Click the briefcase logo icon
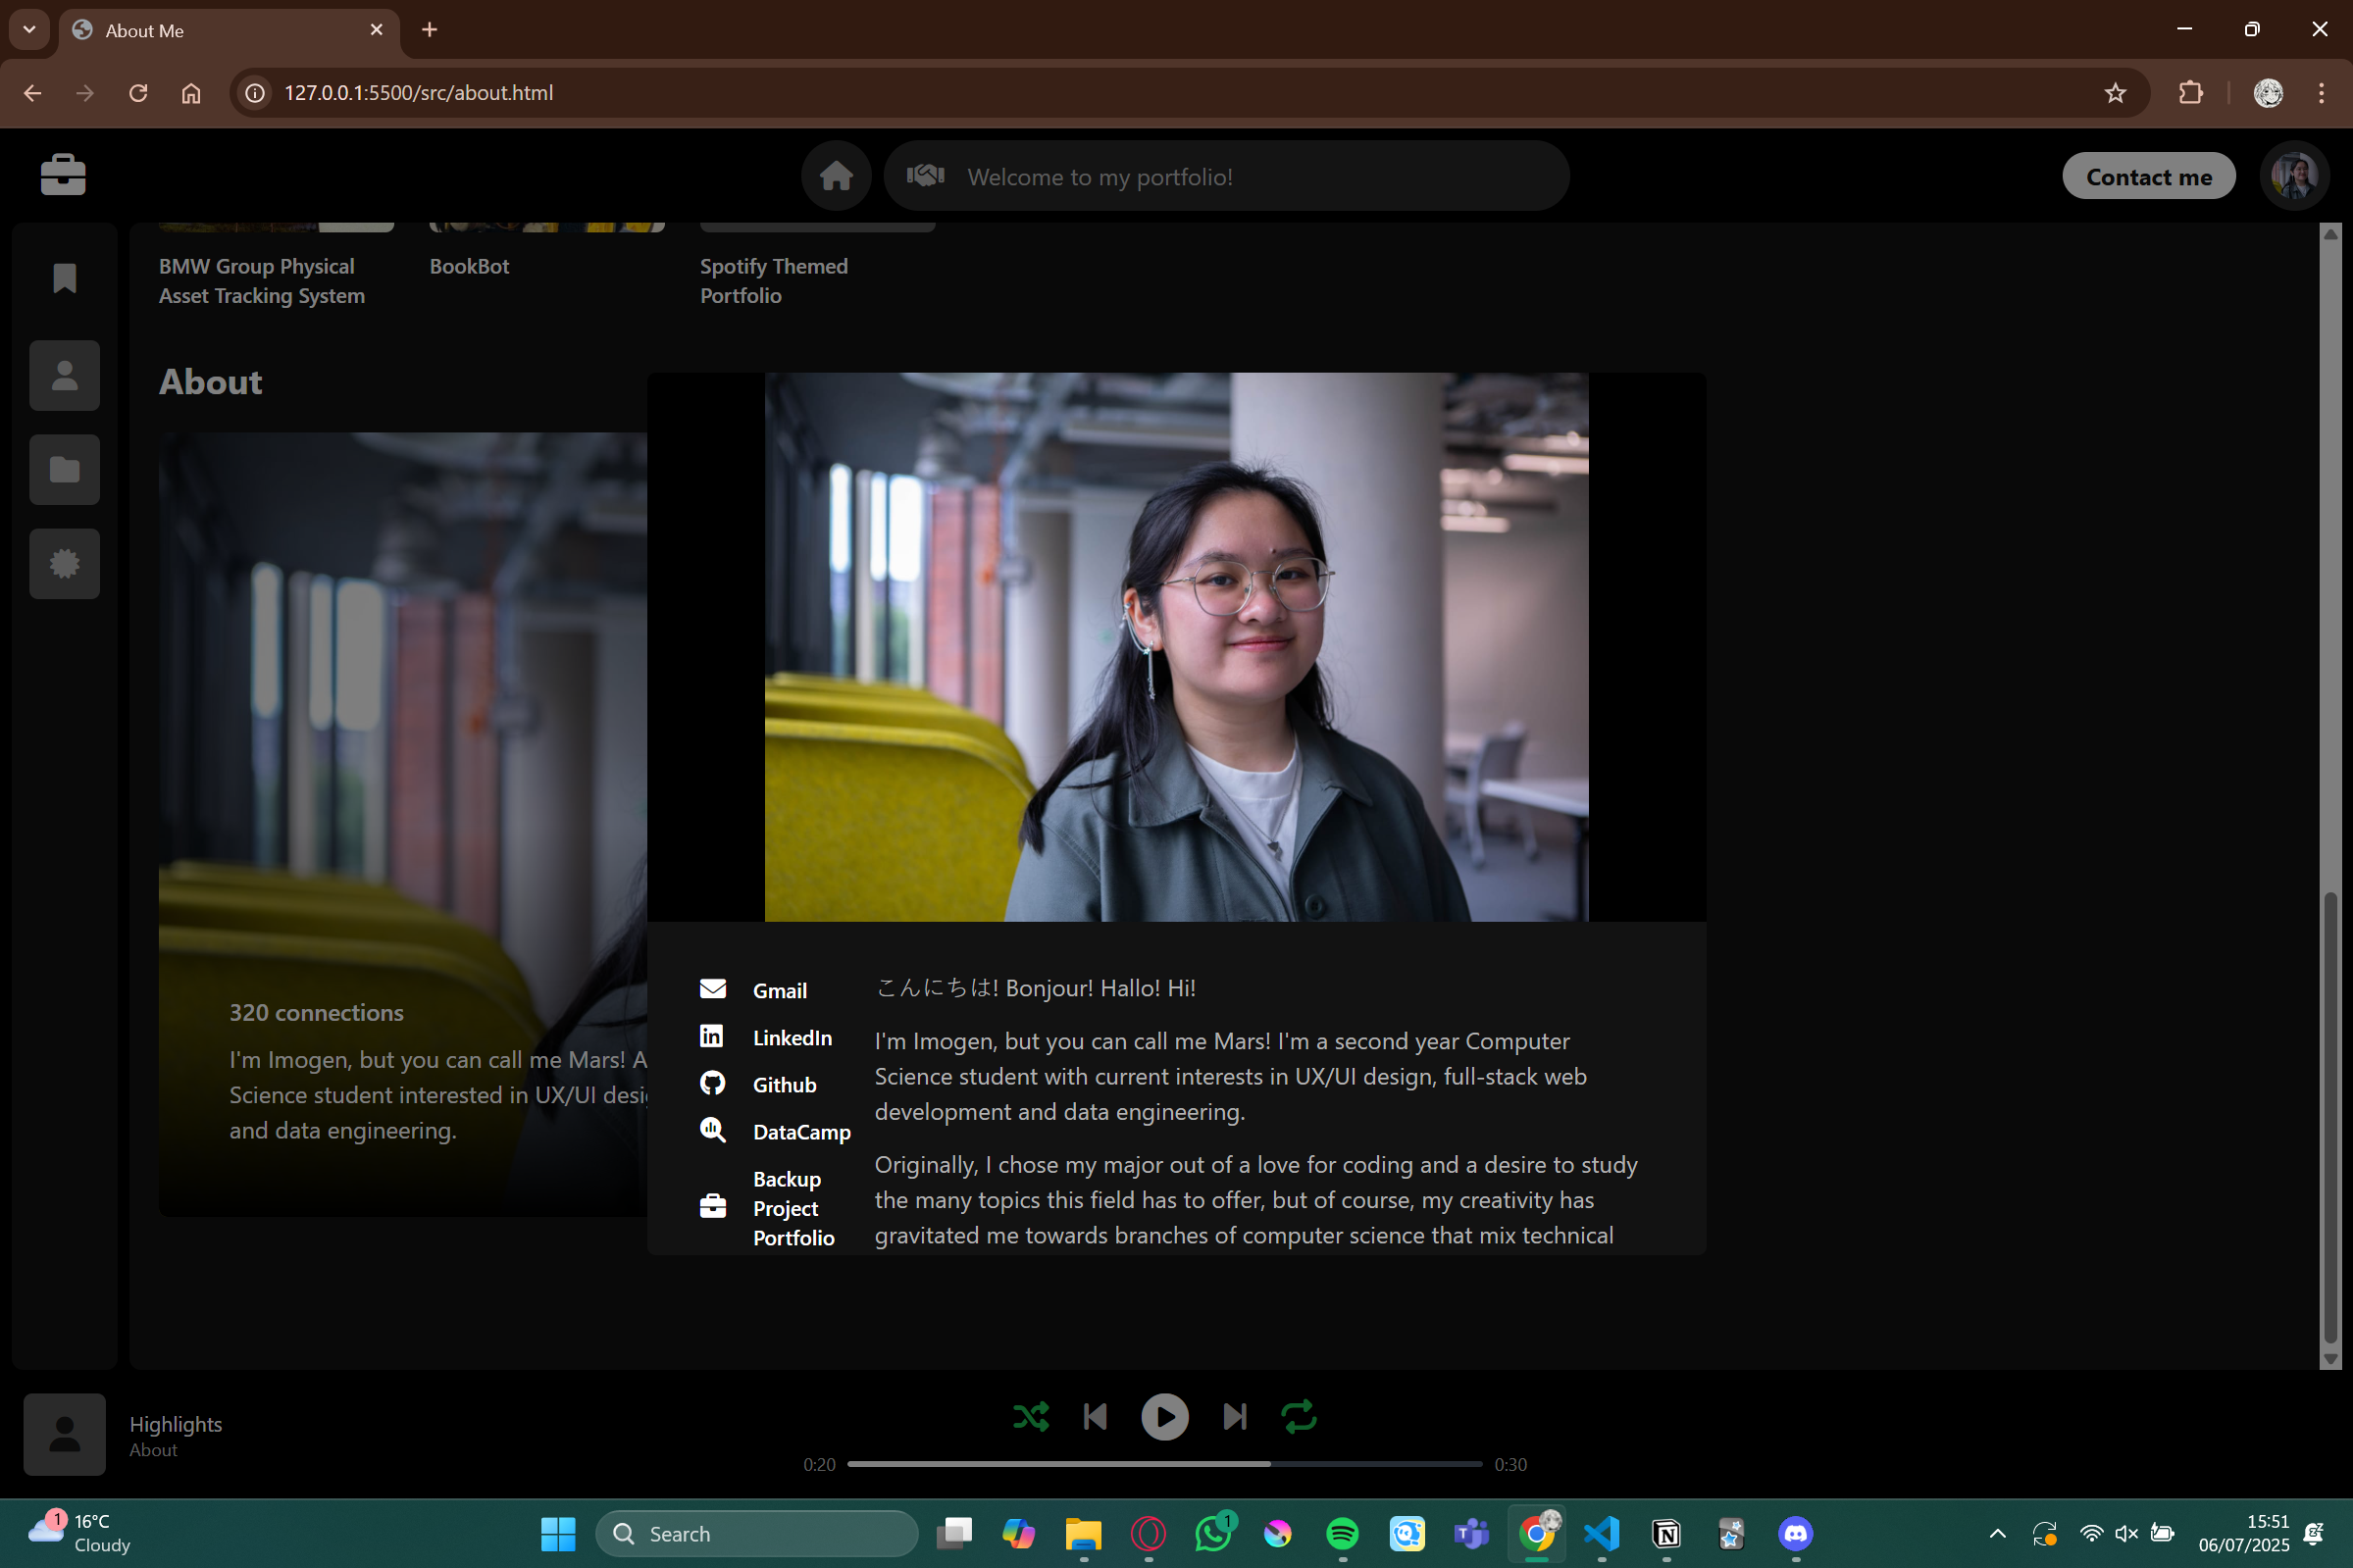This screenshot has height=1568, width=2353. 63,175
